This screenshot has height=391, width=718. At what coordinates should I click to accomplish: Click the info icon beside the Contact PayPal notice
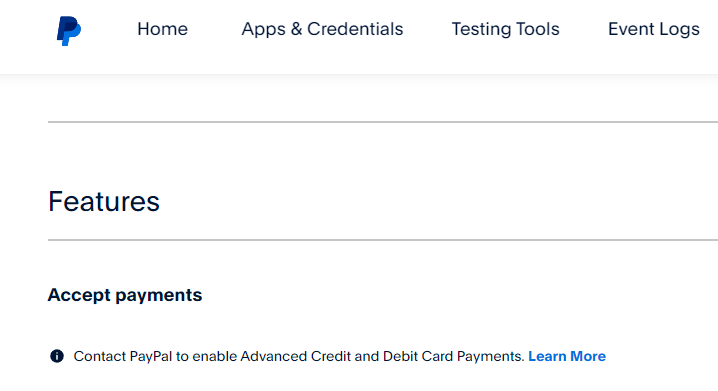[x=57, y=356]
